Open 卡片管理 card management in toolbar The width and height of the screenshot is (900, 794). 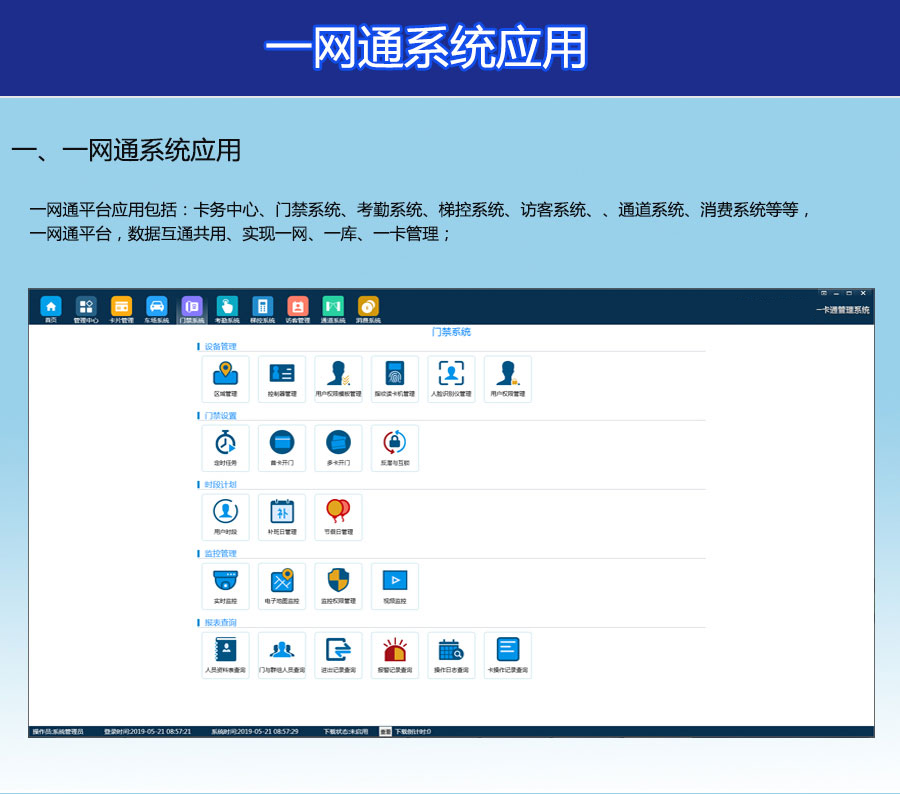(121, 307)
